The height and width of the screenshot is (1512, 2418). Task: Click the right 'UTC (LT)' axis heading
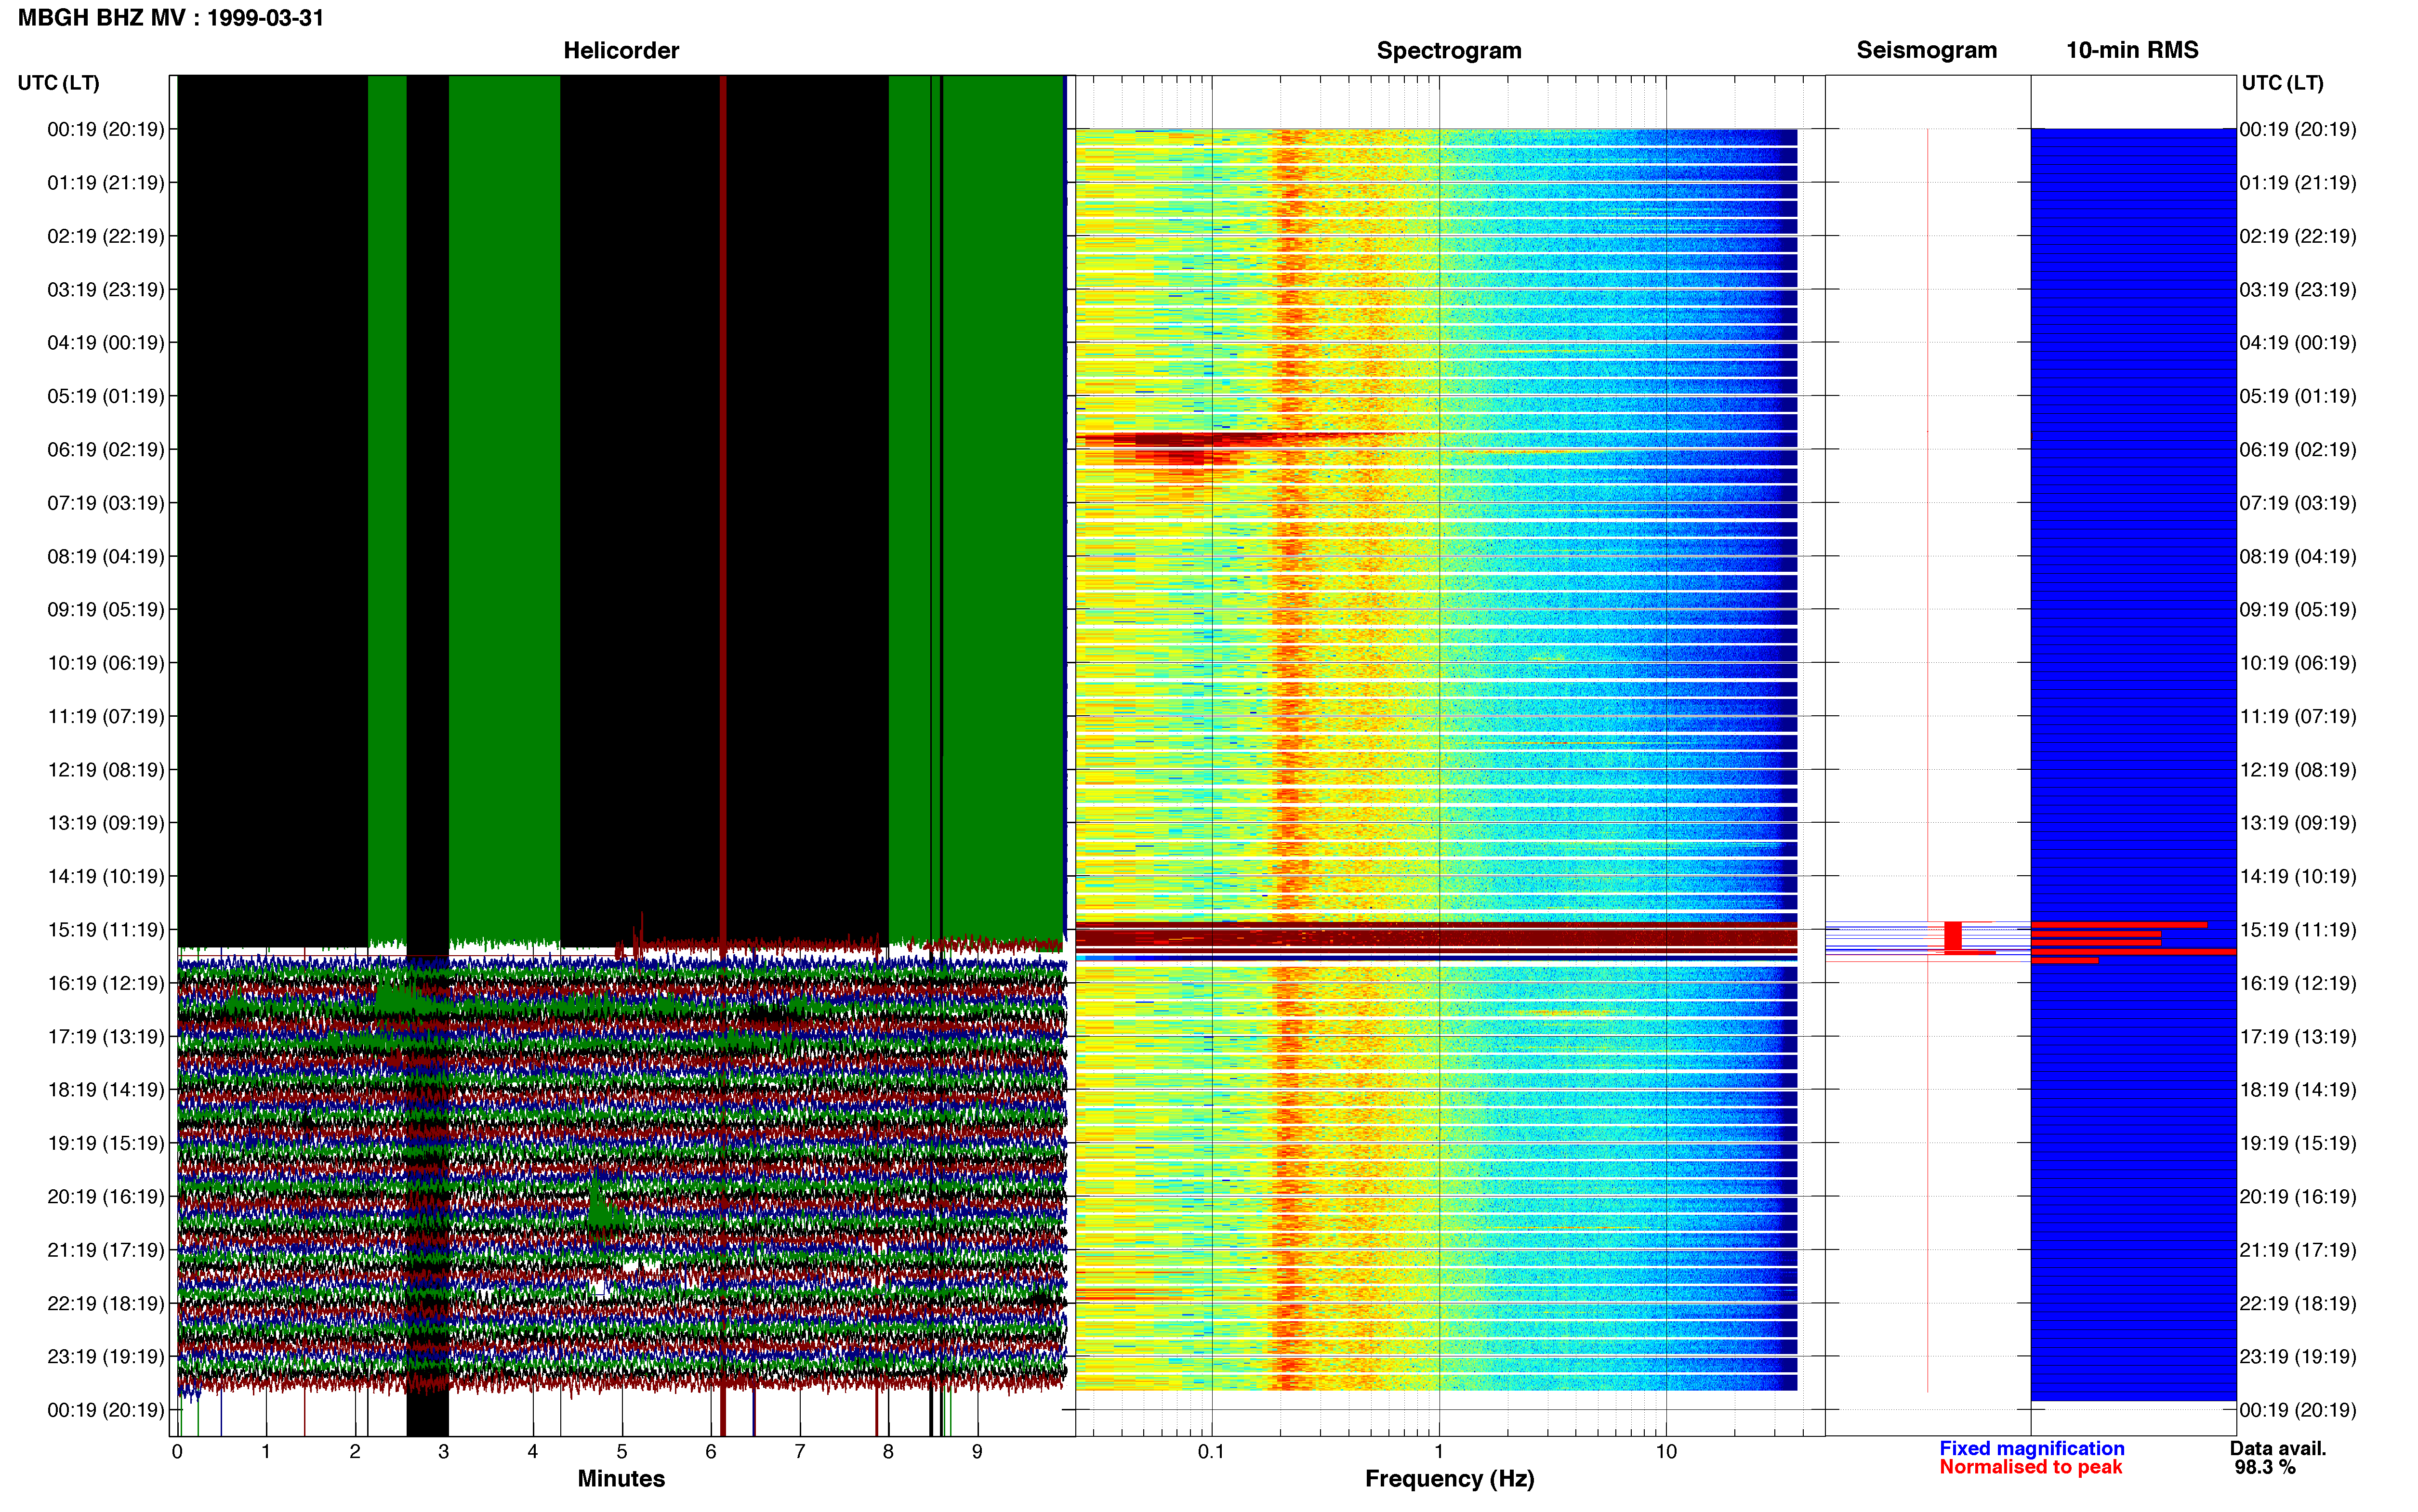coord(2282,83)
